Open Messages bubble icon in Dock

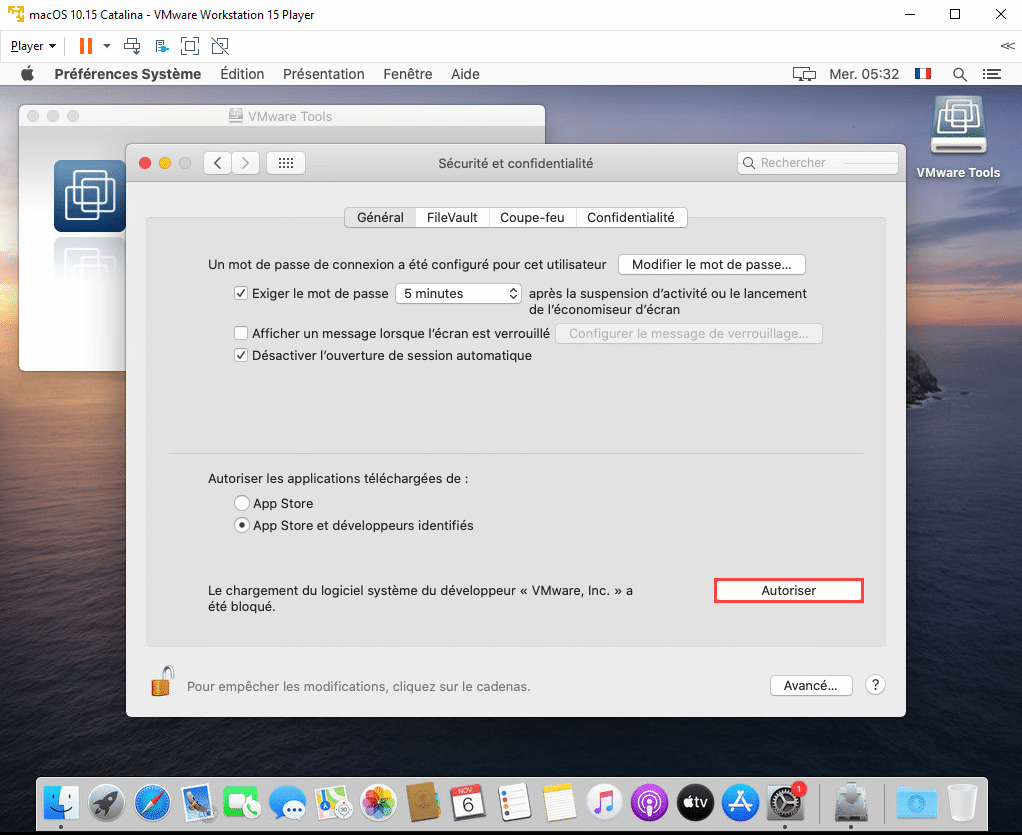point(287,802)
